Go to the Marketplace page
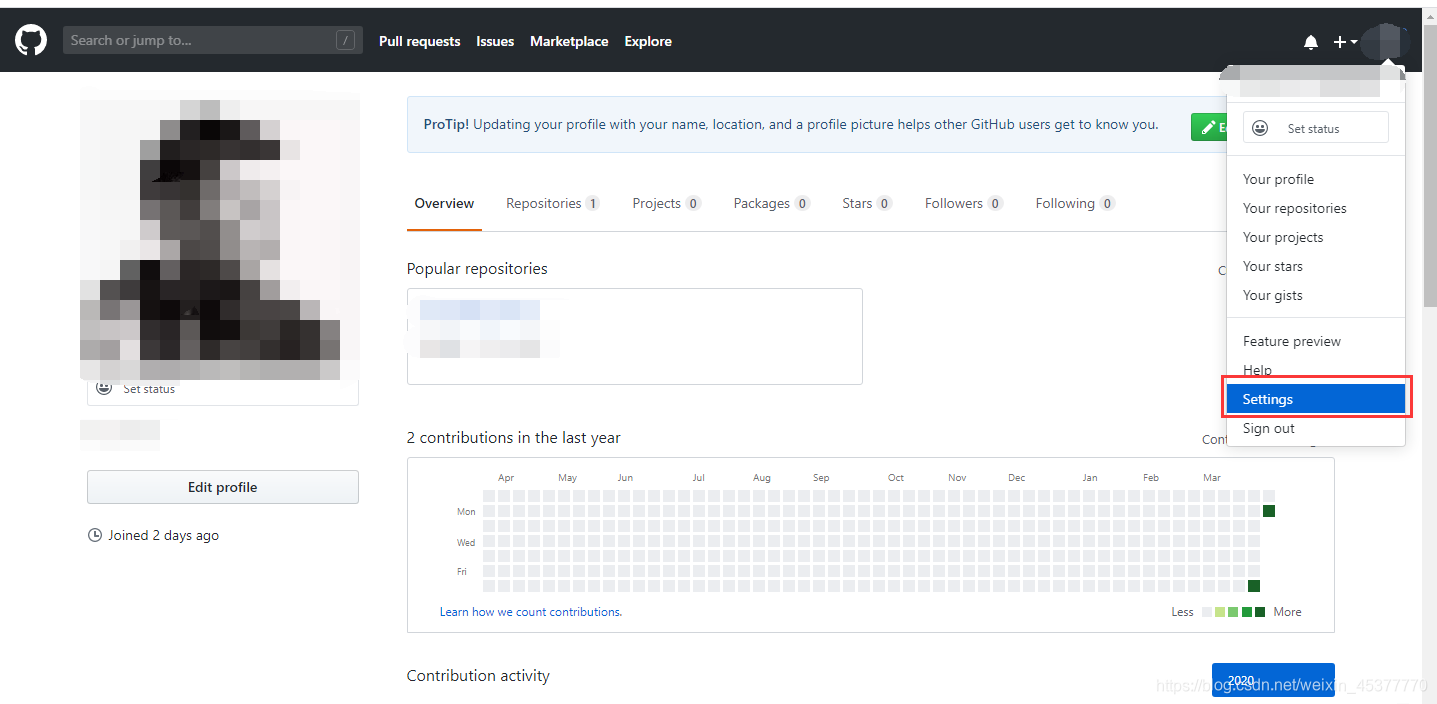Screen dimensions: 1437x704 point(569,41)
